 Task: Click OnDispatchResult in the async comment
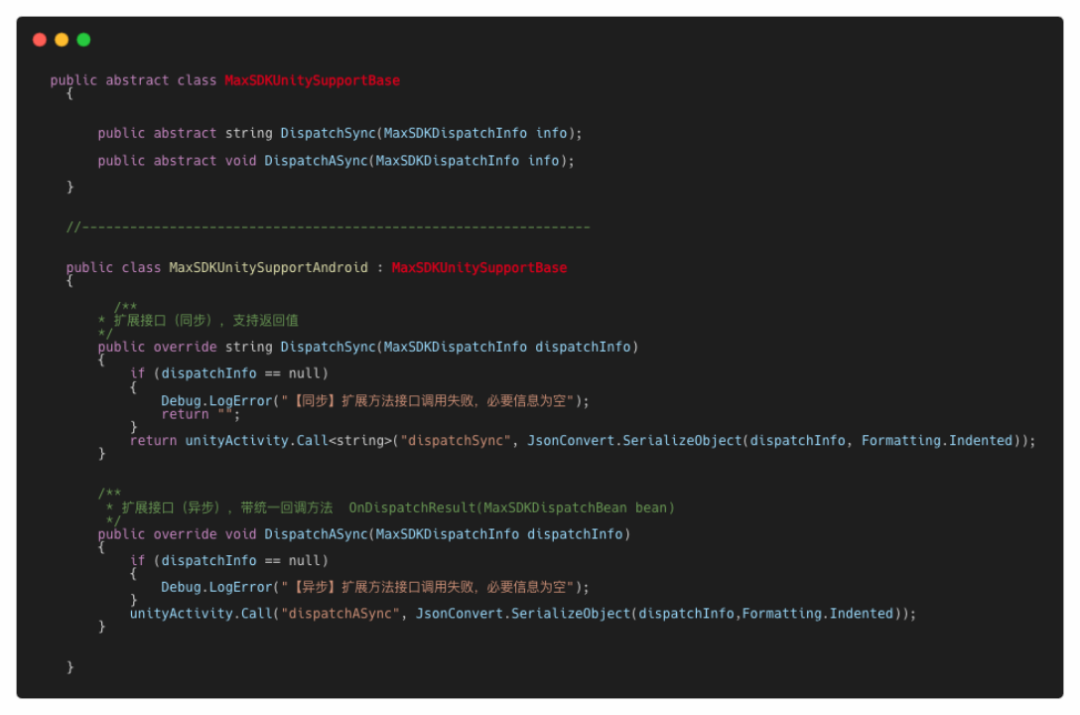[412, 508]
